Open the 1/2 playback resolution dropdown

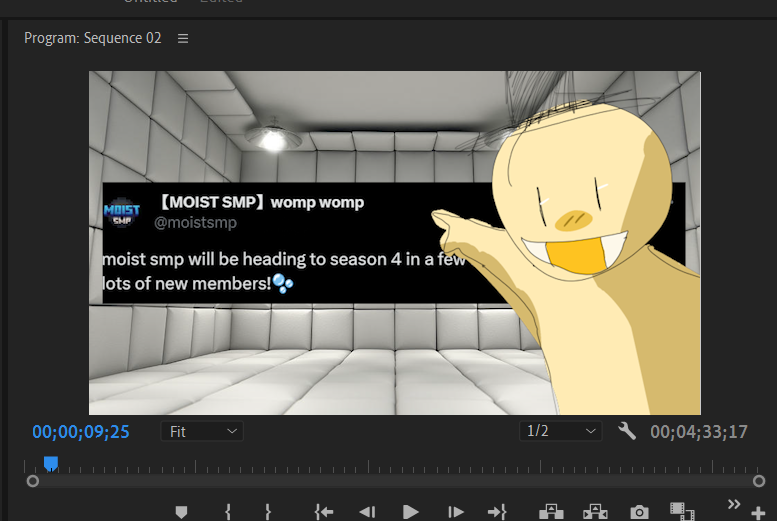tap(561, 431)
